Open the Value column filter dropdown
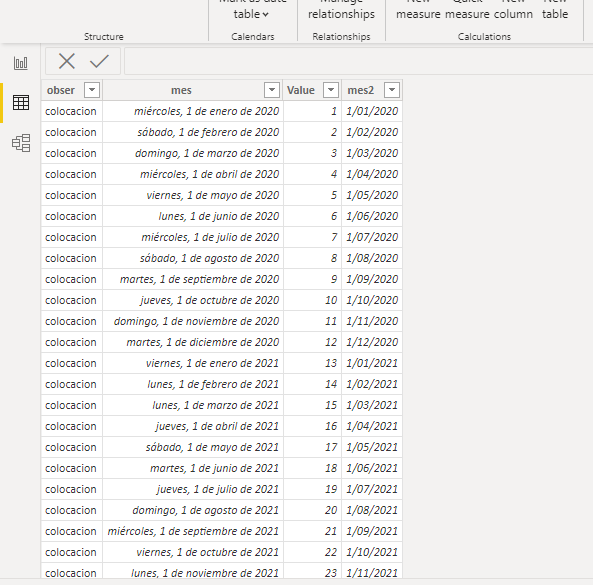This screenshot has height=585, width=593. pos(331,90)
